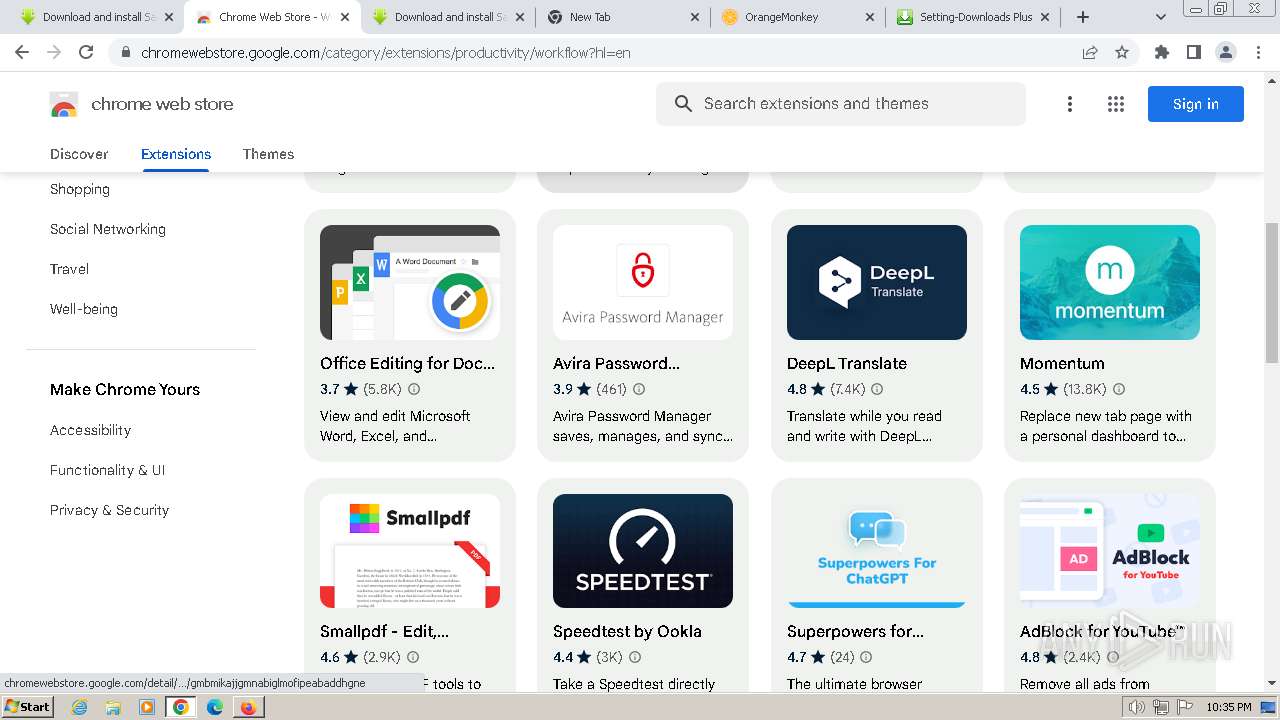Open the Accessibility category
The image size is (1280, 720).
pos(90,430)
